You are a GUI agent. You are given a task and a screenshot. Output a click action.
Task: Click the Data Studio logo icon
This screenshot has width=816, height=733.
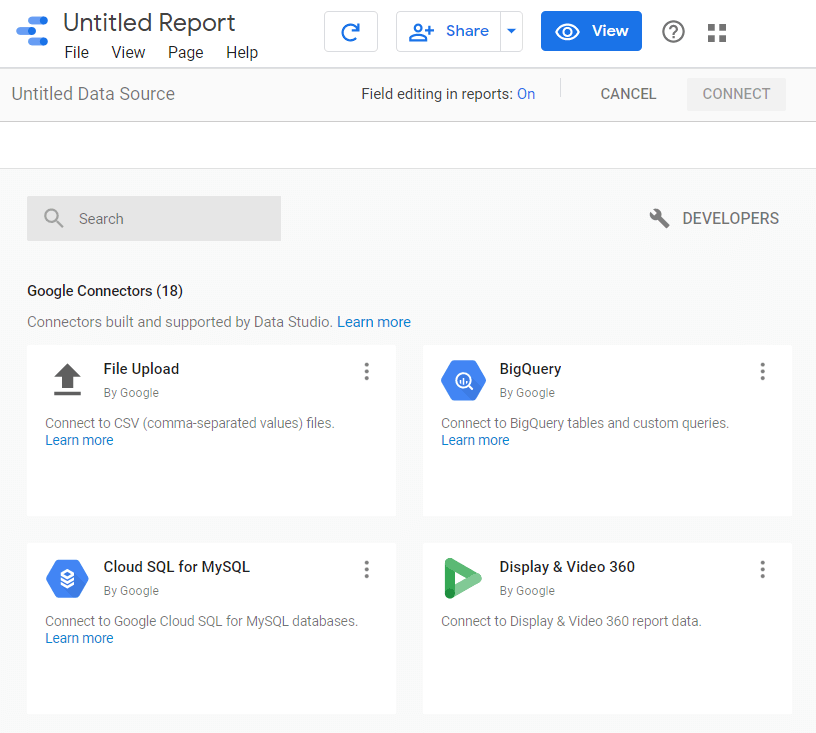[x=32, y=32]
